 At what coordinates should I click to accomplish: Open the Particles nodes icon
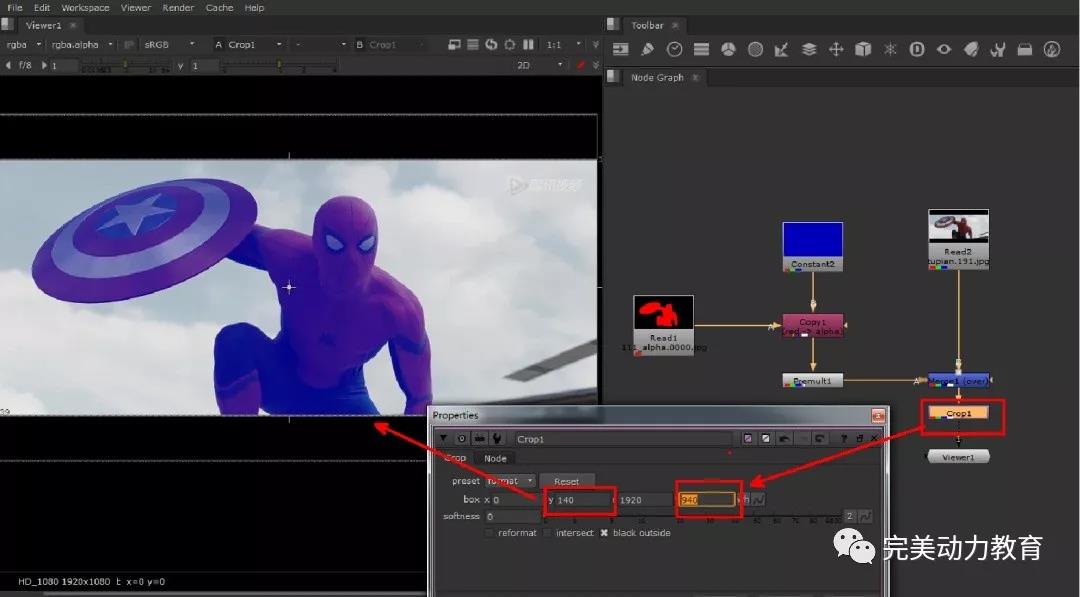[x=890, y=49]
